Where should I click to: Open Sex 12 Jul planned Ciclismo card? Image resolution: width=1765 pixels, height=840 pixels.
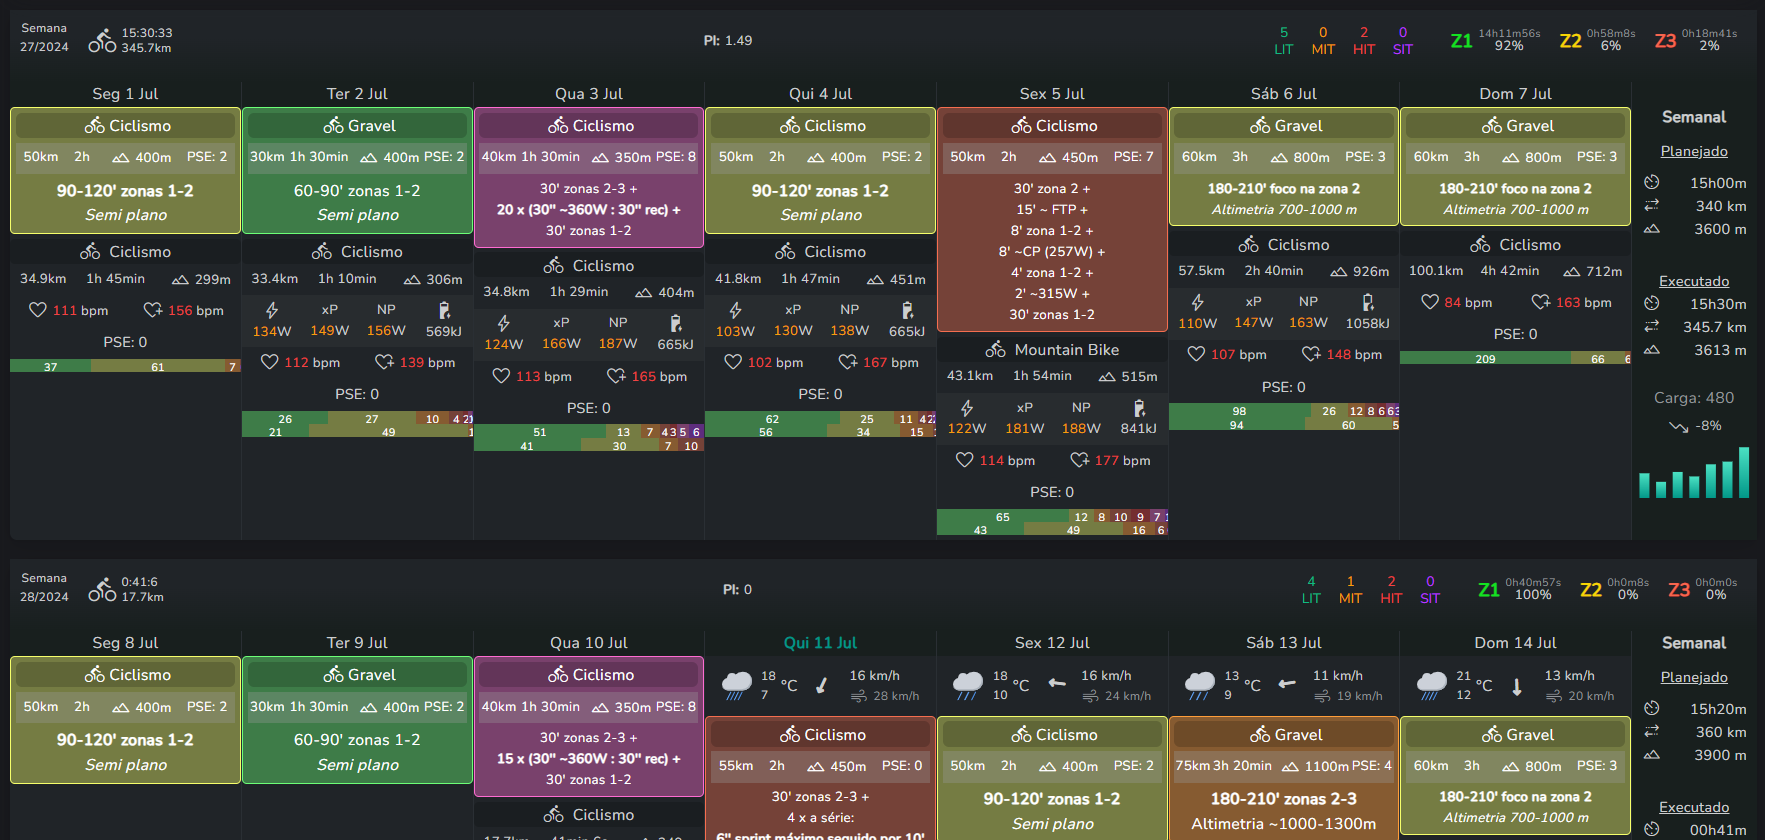1052,776
